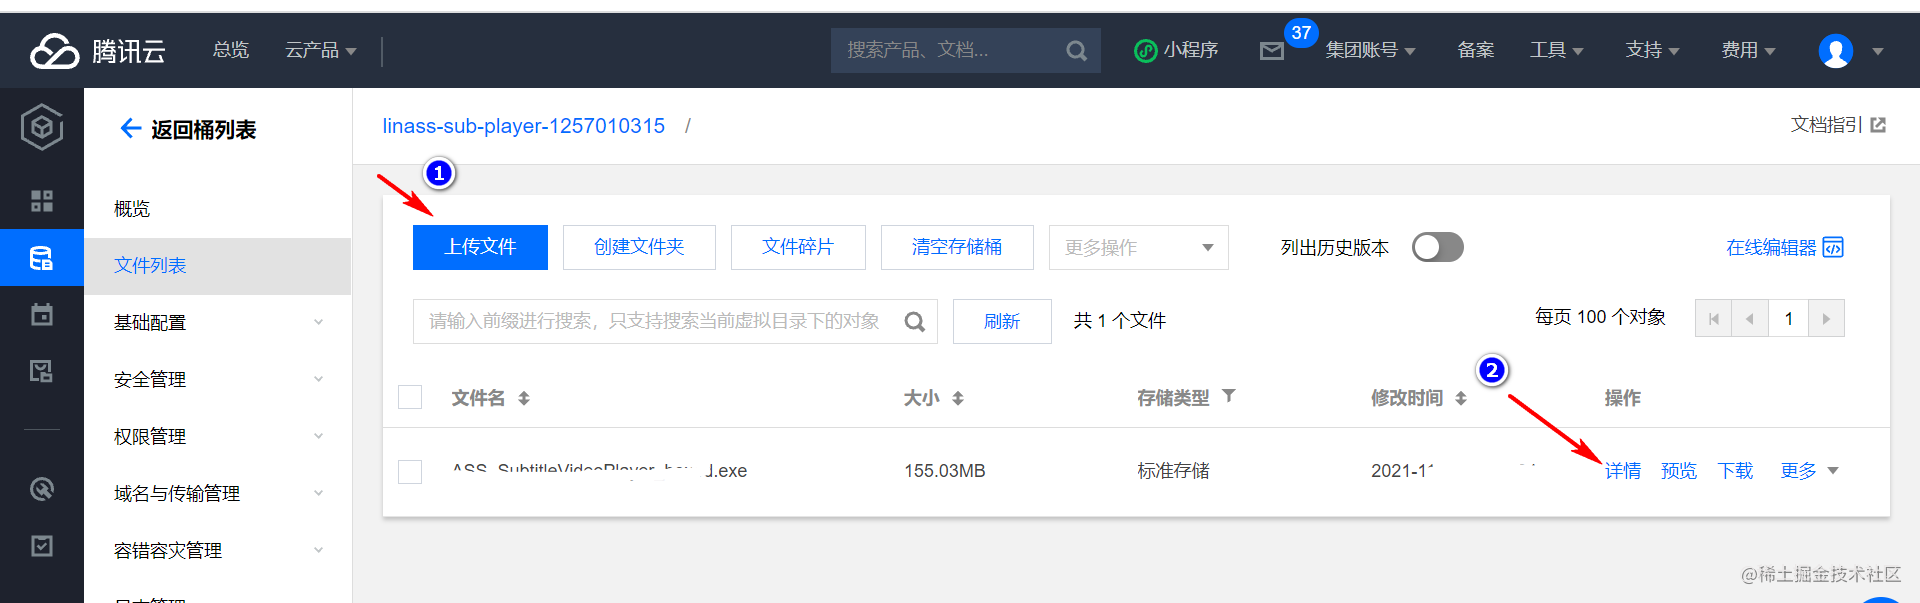Click the checklist task icon in left sidebar

[x=42, y=546]
